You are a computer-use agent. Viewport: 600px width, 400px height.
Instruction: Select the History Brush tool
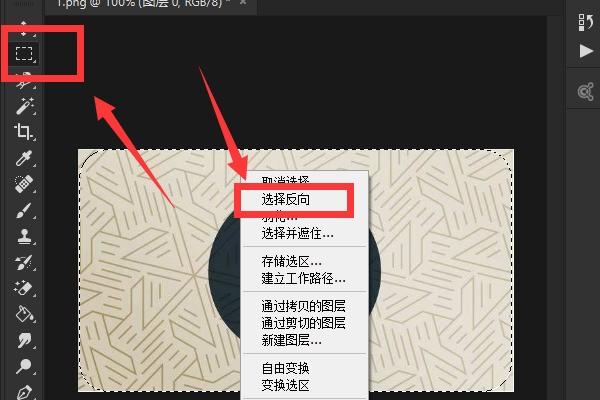coord(24,262)
